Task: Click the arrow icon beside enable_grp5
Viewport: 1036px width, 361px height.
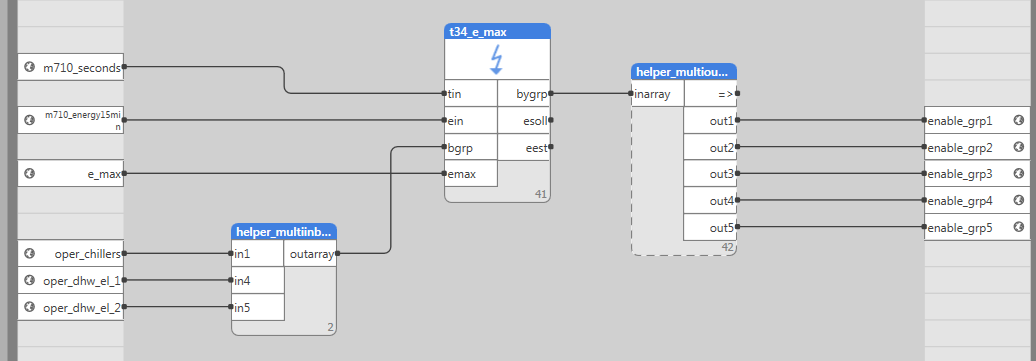Action: (x=1018, y=227)
